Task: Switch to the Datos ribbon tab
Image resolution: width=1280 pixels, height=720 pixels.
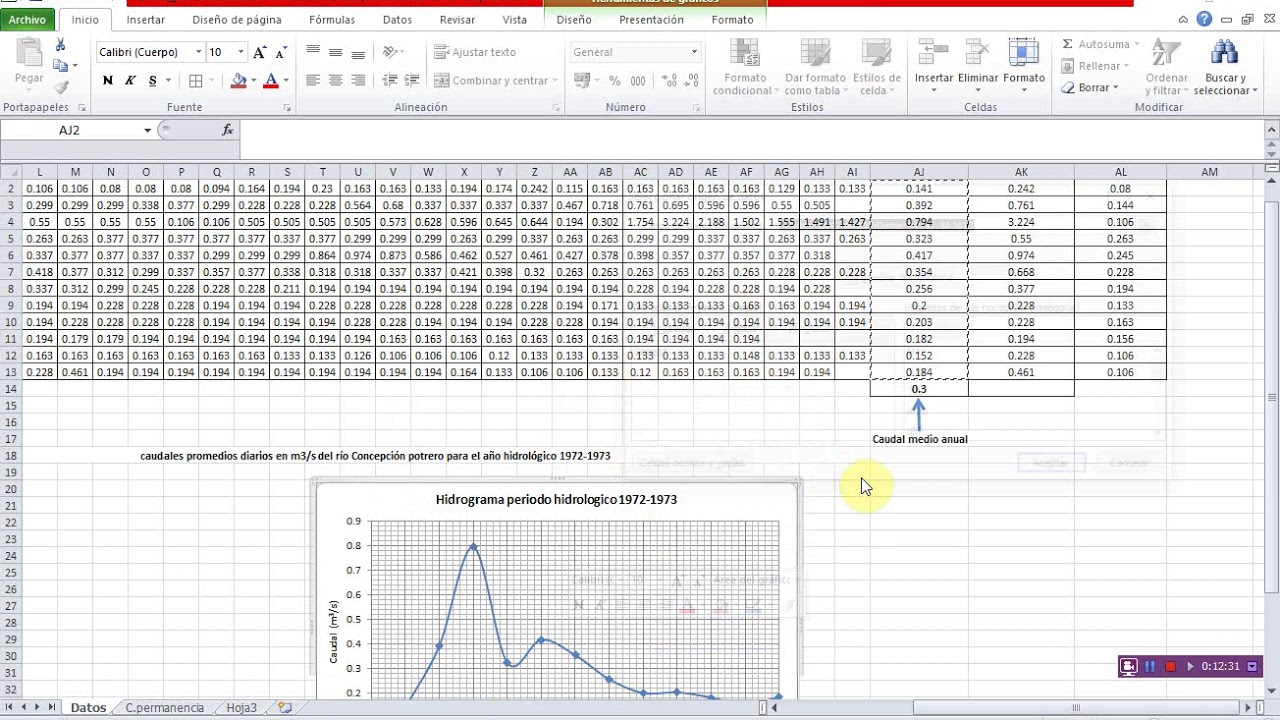Action: (397, 20)
